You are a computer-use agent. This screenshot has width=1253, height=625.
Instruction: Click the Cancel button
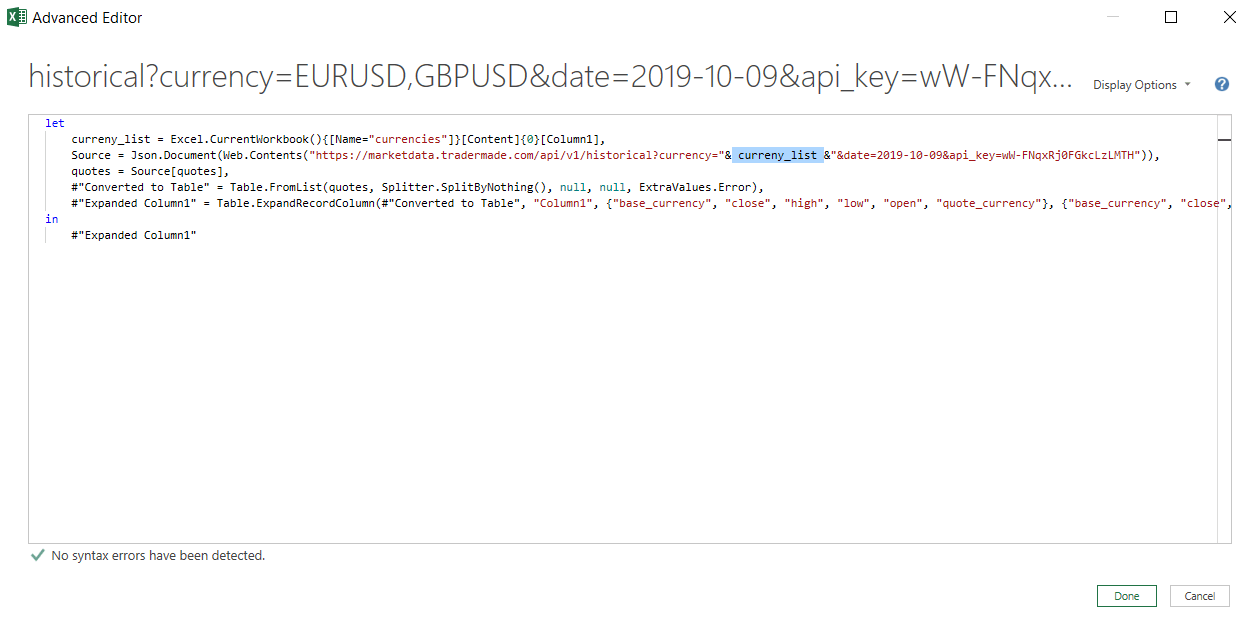pyautogui.click(x=1199, y=596)
